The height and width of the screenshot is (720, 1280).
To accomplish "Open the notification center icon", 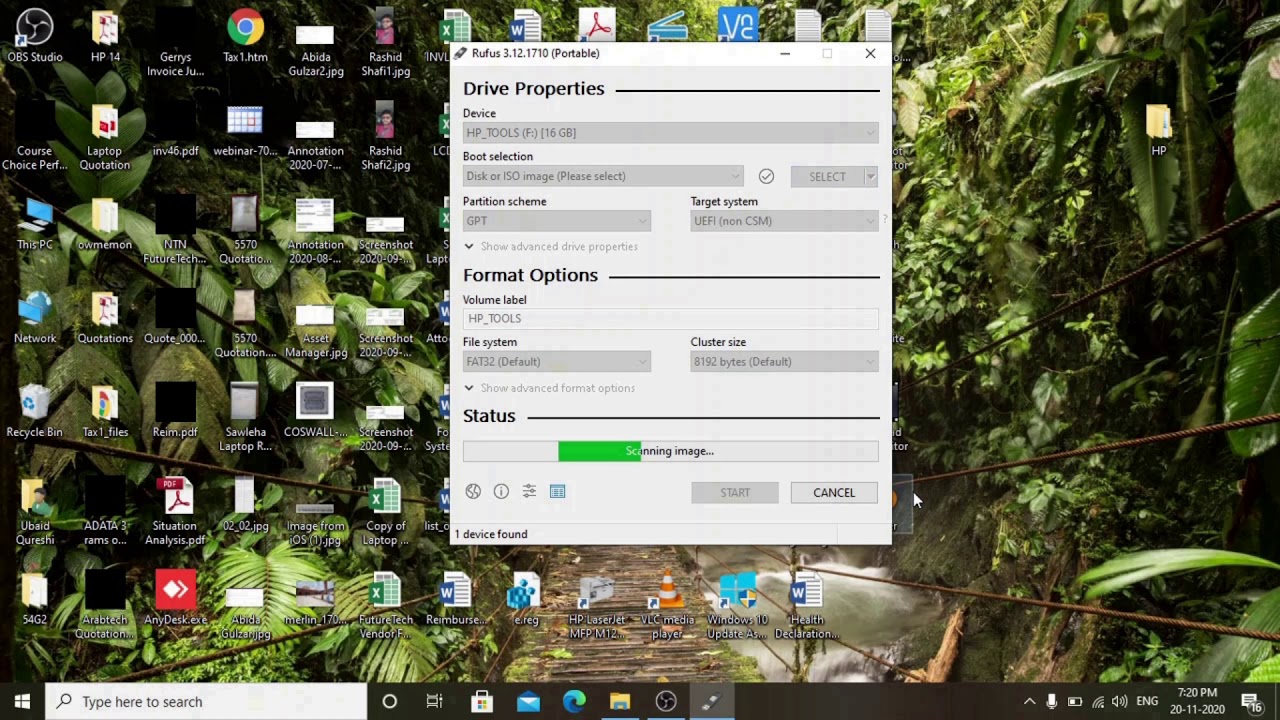I will point(1251,701).
